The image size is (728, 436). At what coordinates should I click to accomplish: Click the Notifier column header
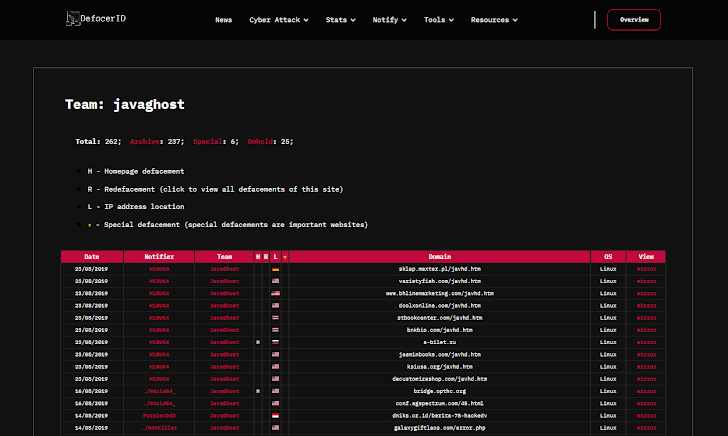click(x=159, y=257)
